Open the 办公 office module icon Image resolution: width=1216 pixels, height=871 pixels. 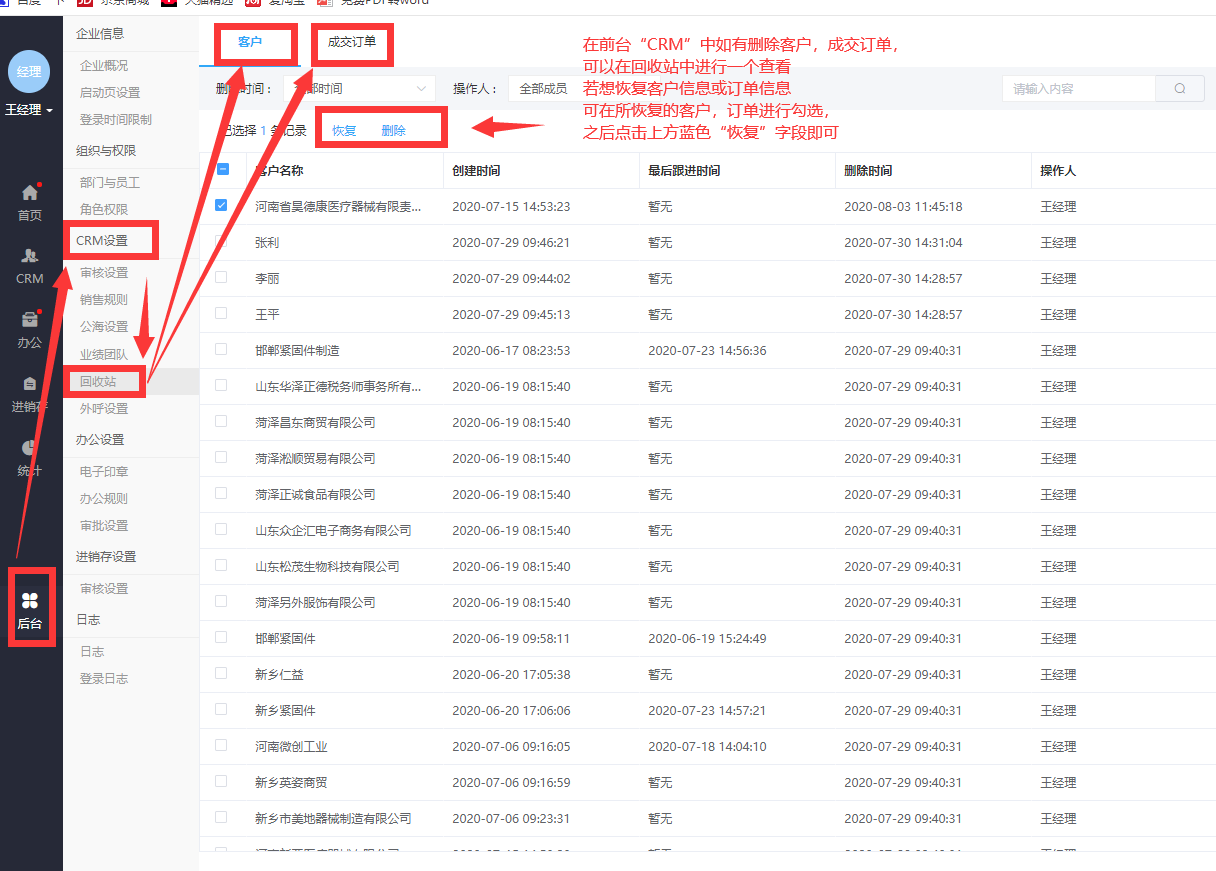coord(30,320)
